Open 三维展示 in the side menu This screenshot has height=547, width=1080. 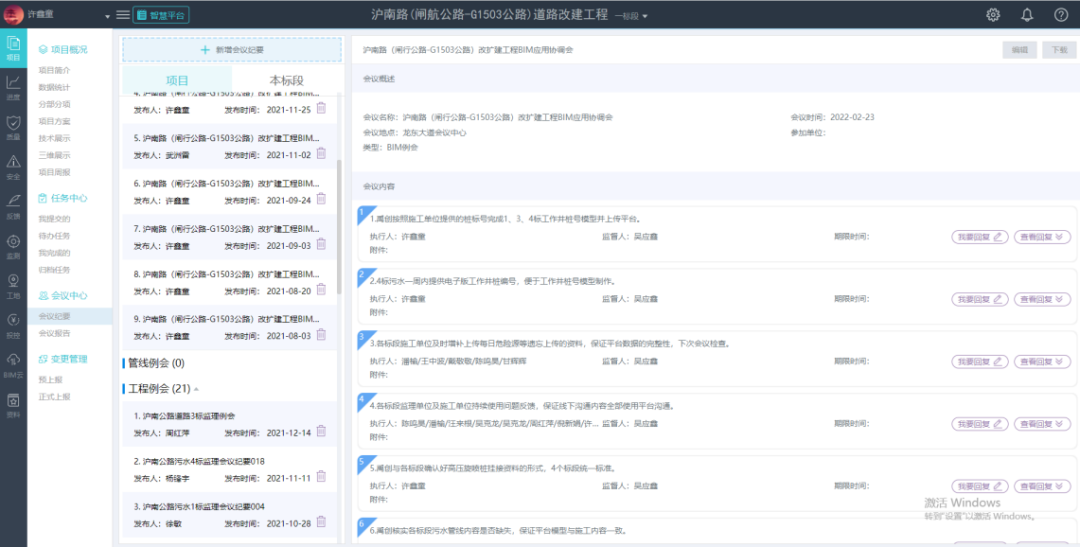click(x=54, y=155)
